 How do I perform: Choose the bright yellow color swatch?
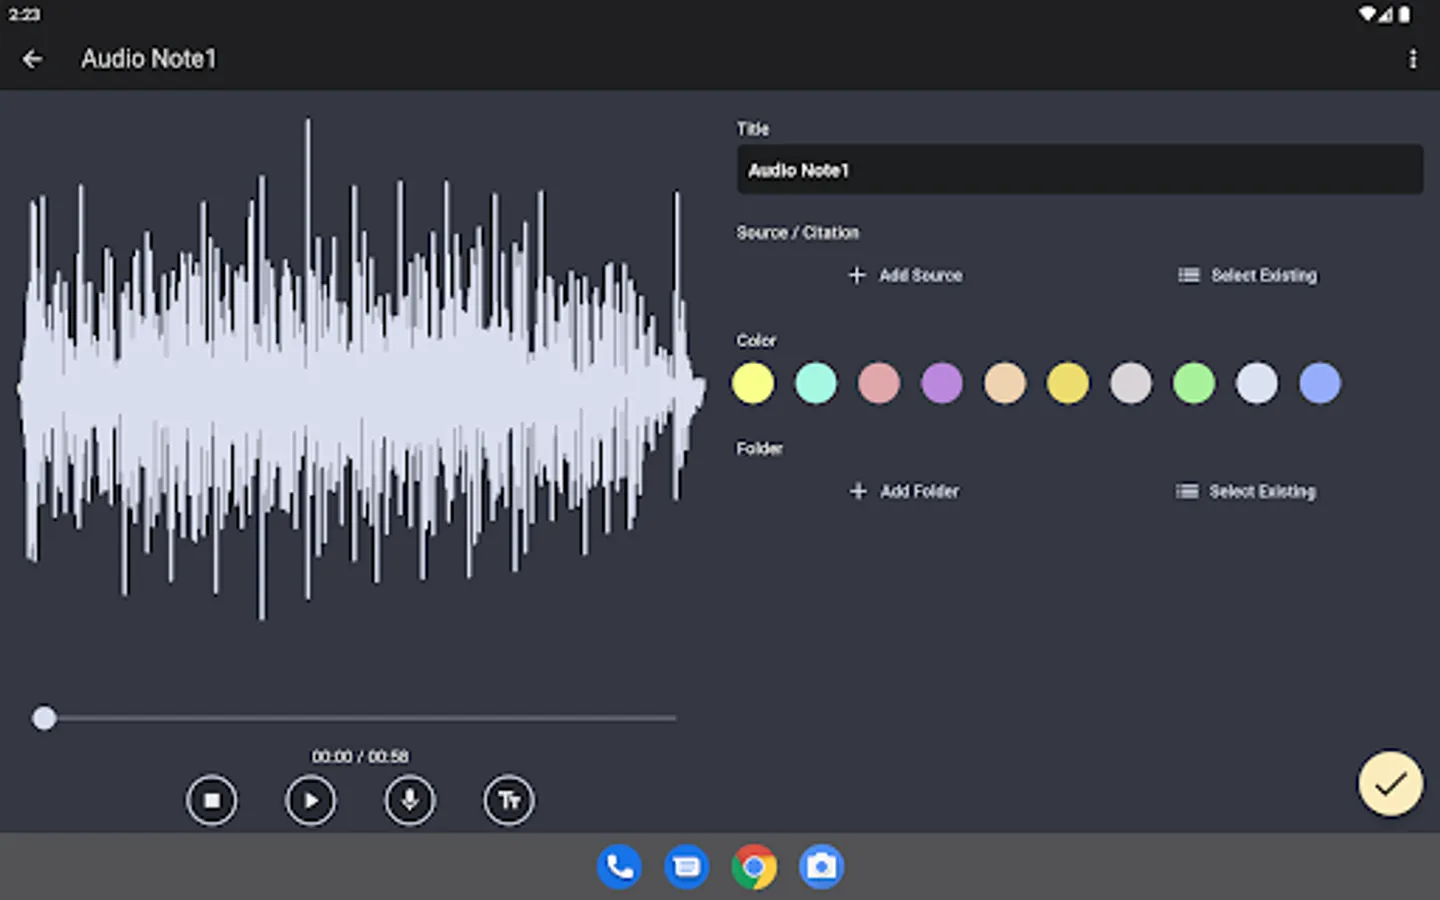tap(753, 383)
